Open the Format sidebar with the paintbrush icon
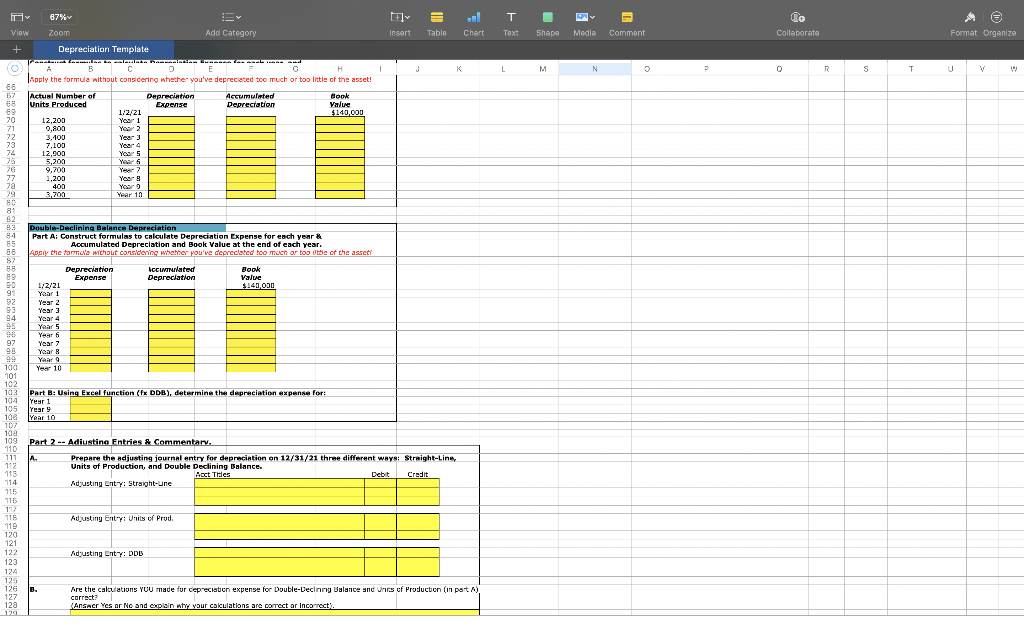 tap(971, 16)
